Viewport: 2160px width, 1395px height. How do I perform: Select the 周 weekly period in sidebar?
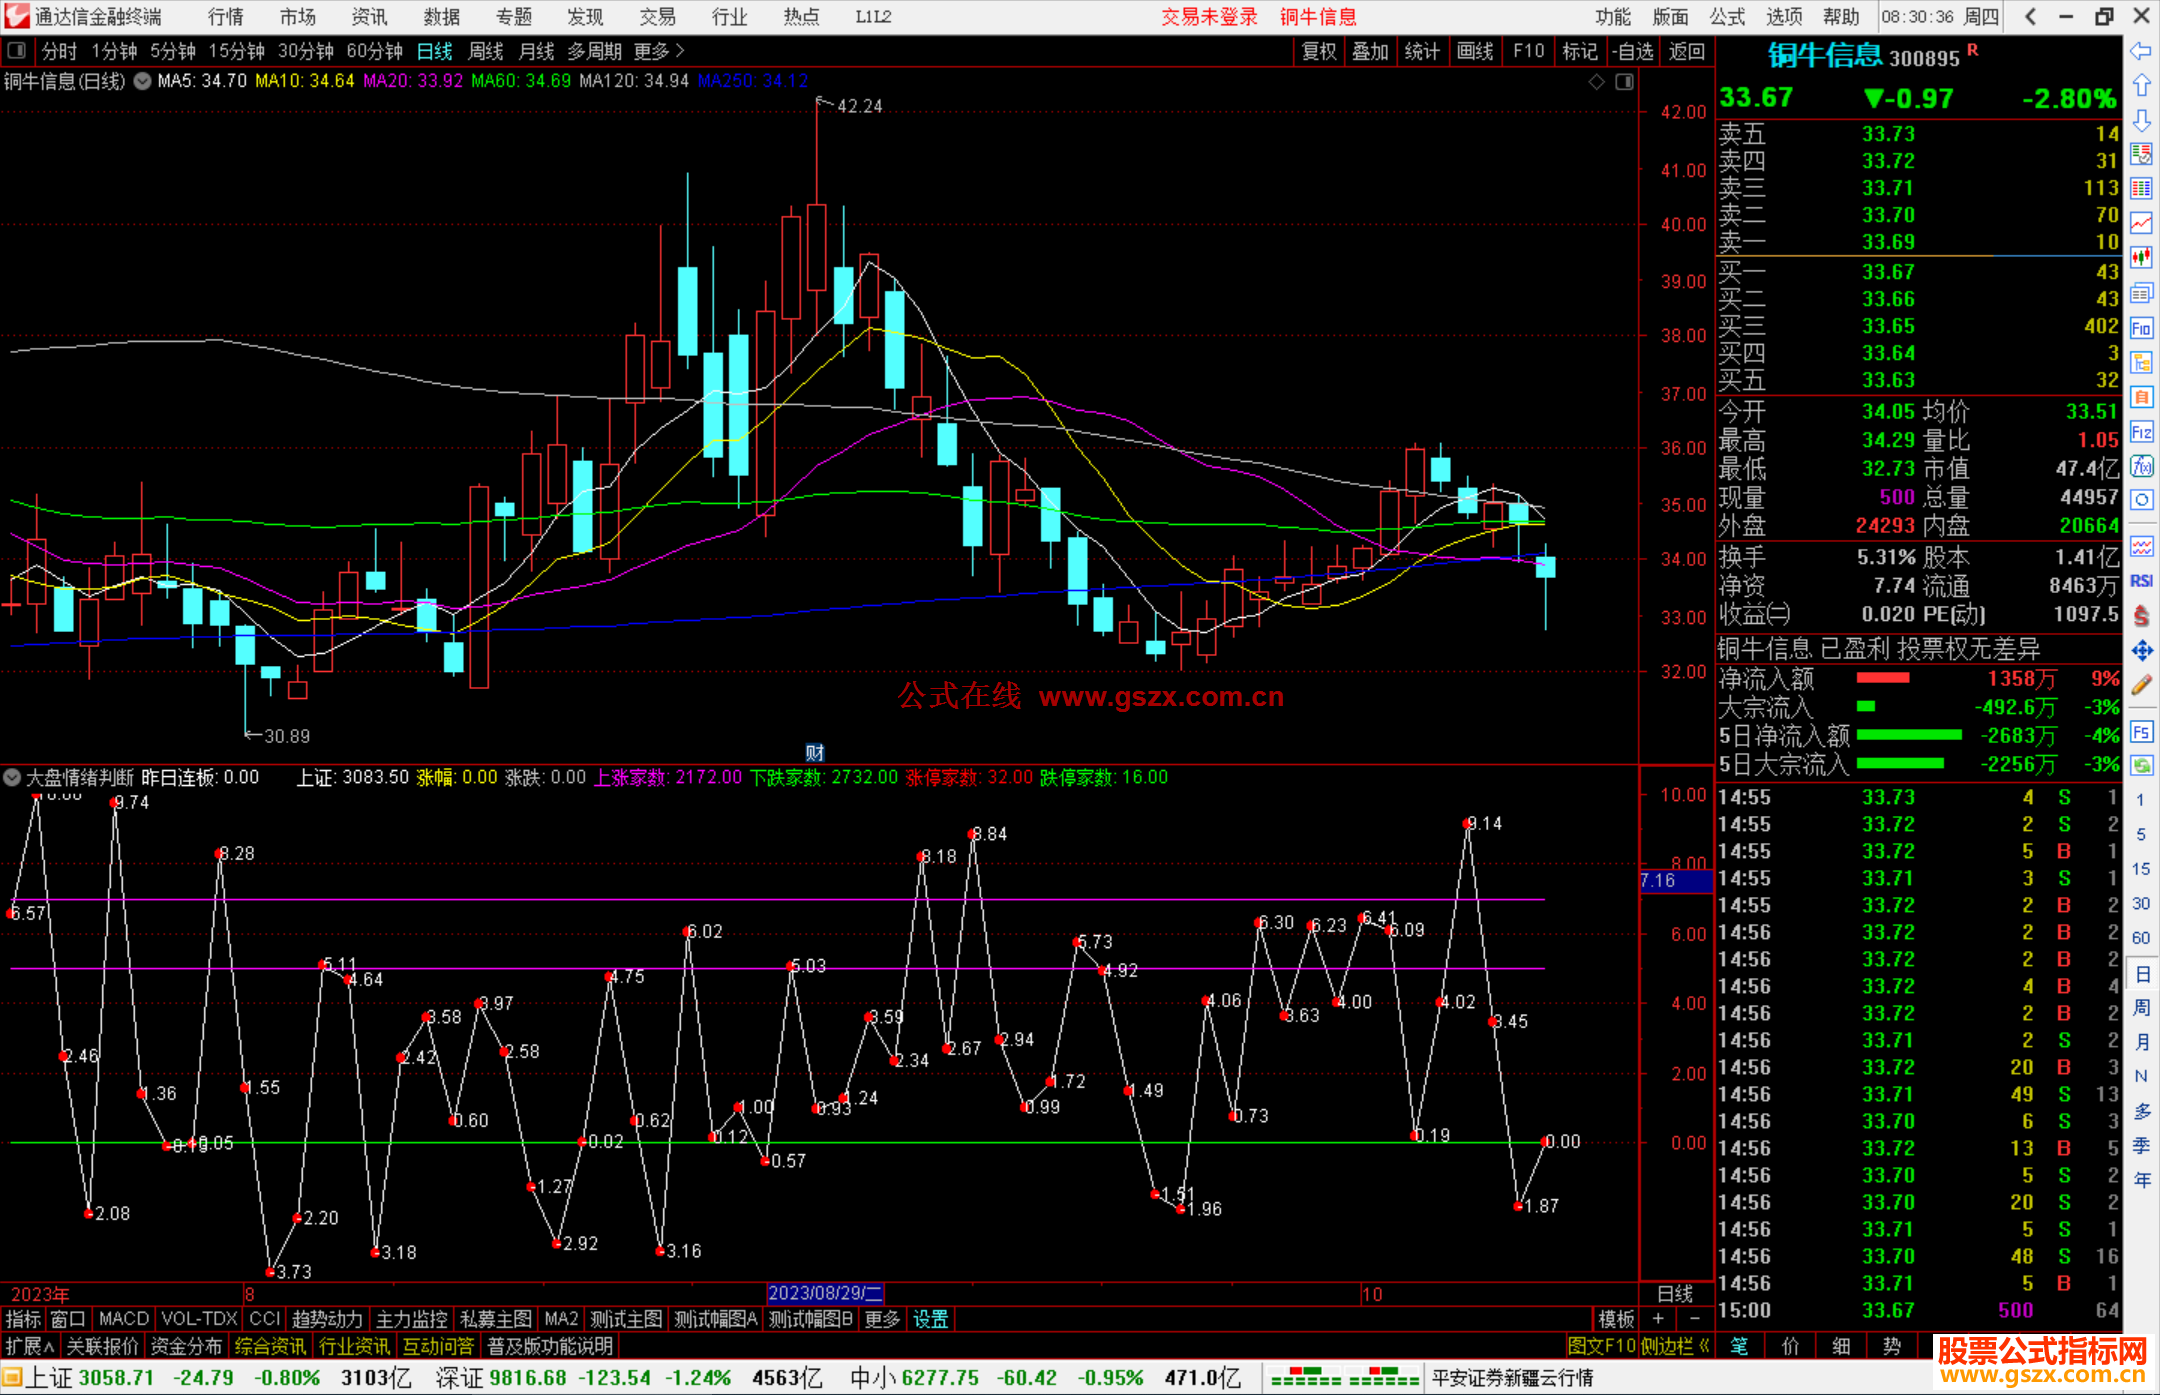[x=2141, y=1007]
